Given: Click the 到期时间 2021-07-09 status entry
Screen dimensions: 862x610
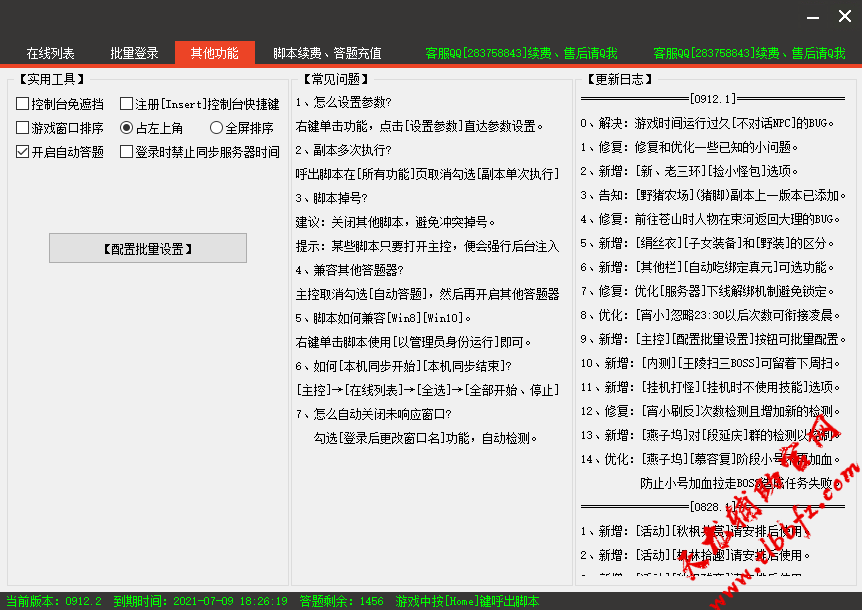Looking at the screenshot, I should pyautogui.click(x=201, y=601).
